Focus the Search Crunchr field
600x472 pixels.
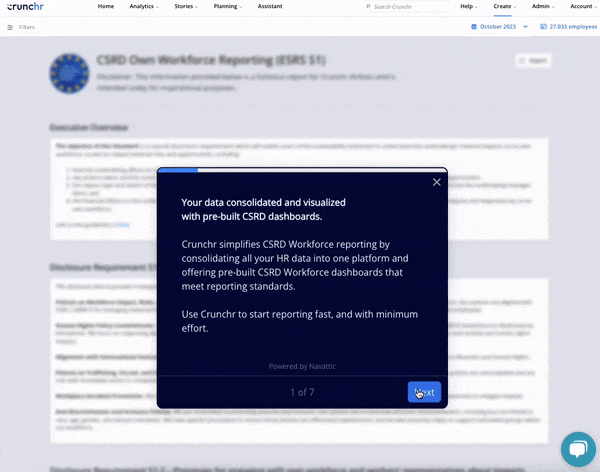[406, 7]
